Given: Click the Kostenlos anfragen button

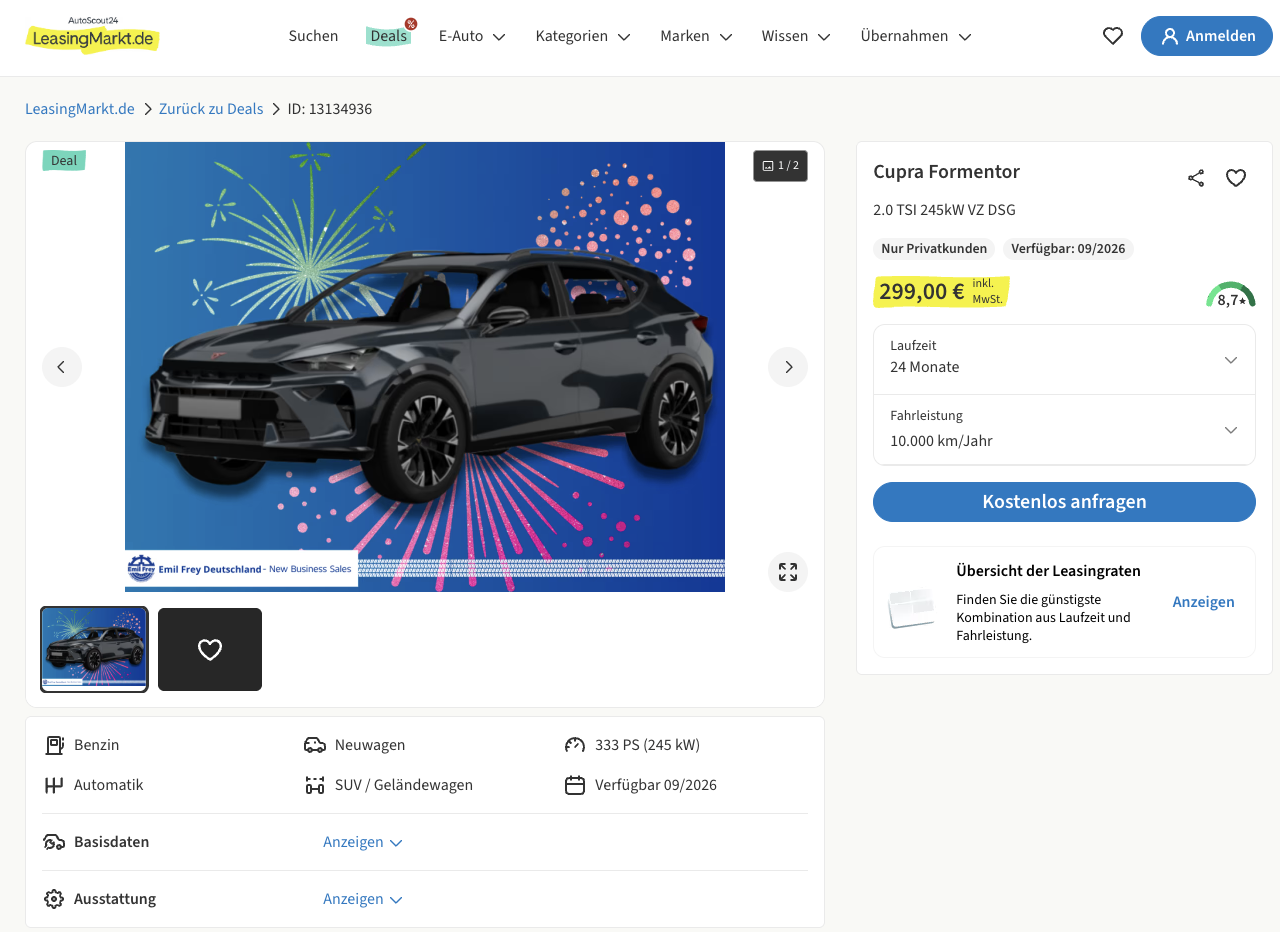Looking at the screenshot, I should [1064, 502].
